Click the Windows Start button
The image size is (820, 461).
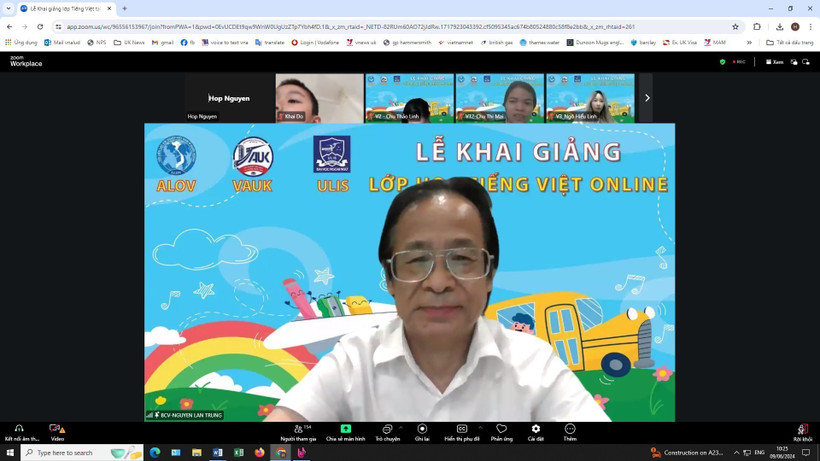(x=10, y=453)
